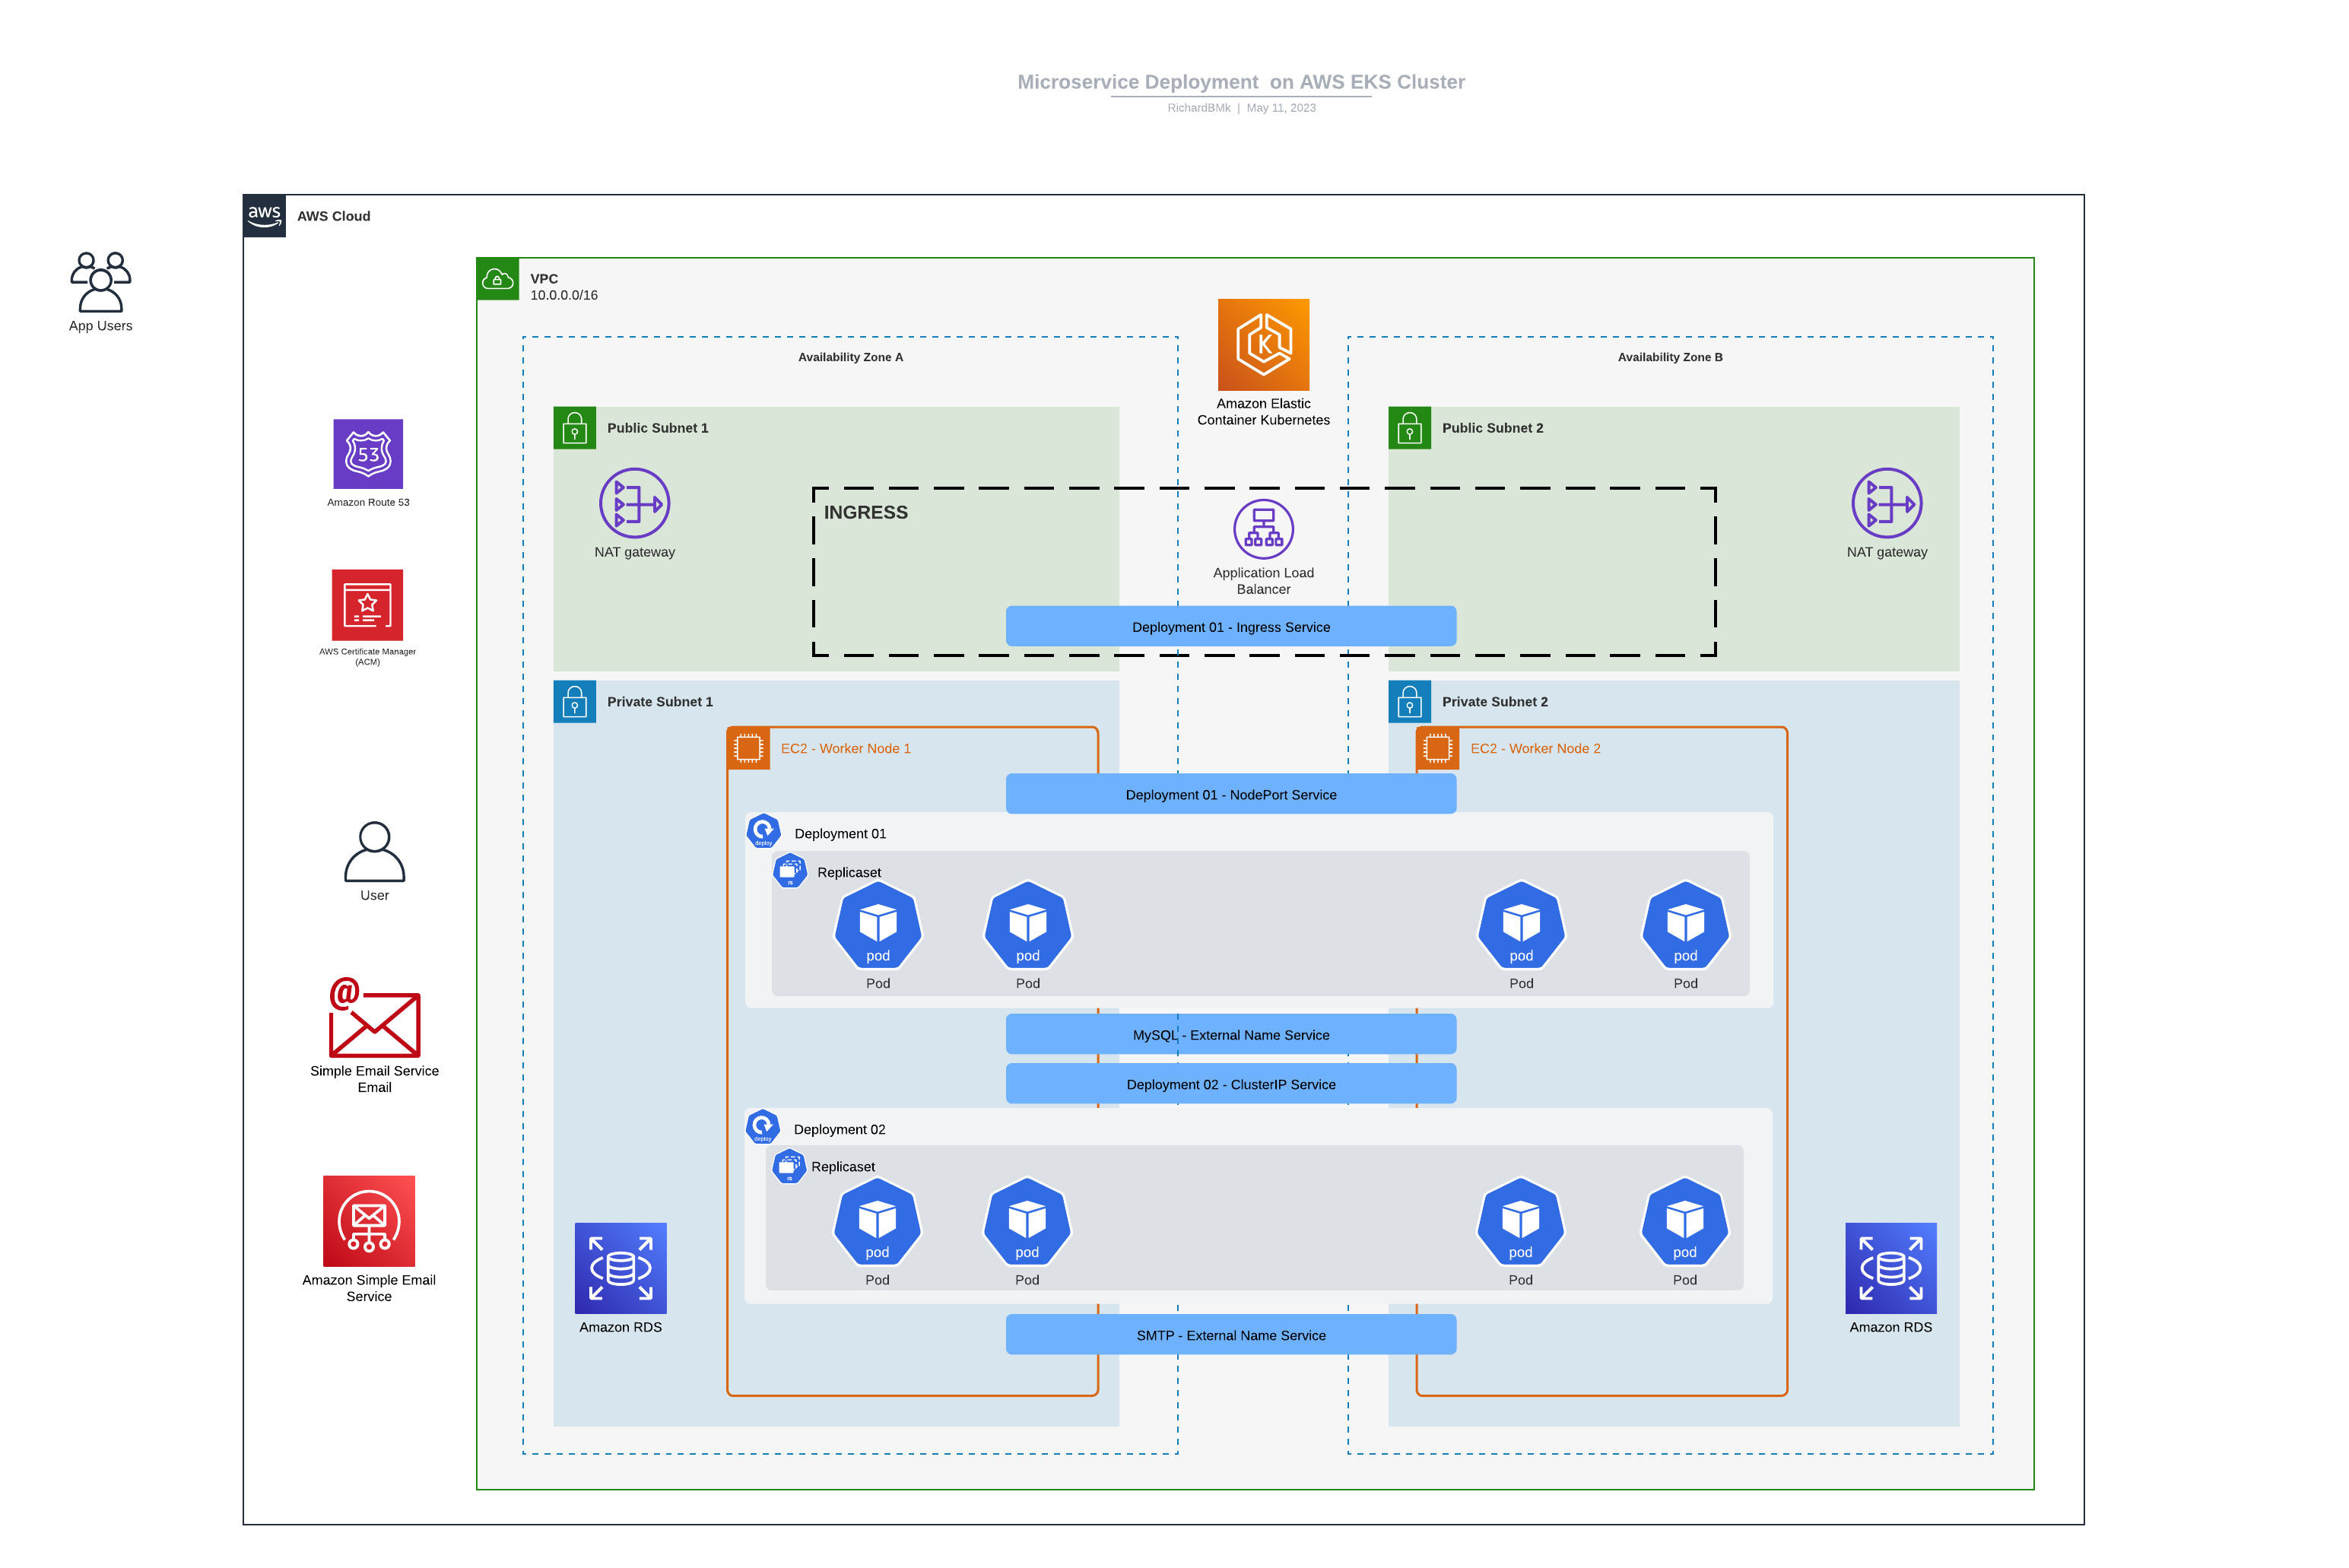Select the Deployment 01 - NodePort Service box
The image size is (2349, 1568).
1231,794
